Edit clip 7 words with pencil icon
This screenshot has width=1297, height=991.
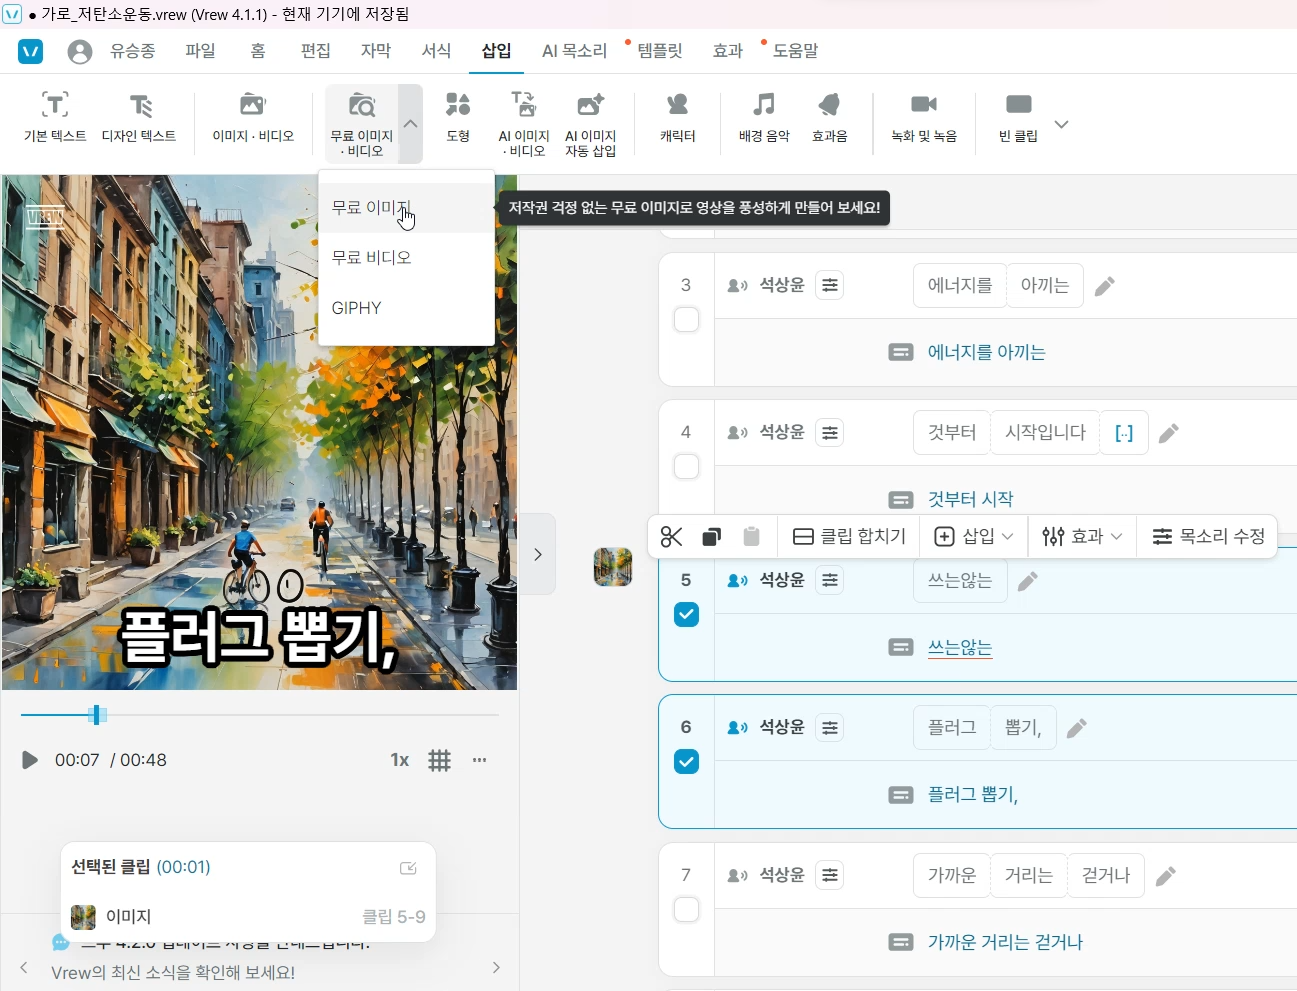pos(1166,877)
